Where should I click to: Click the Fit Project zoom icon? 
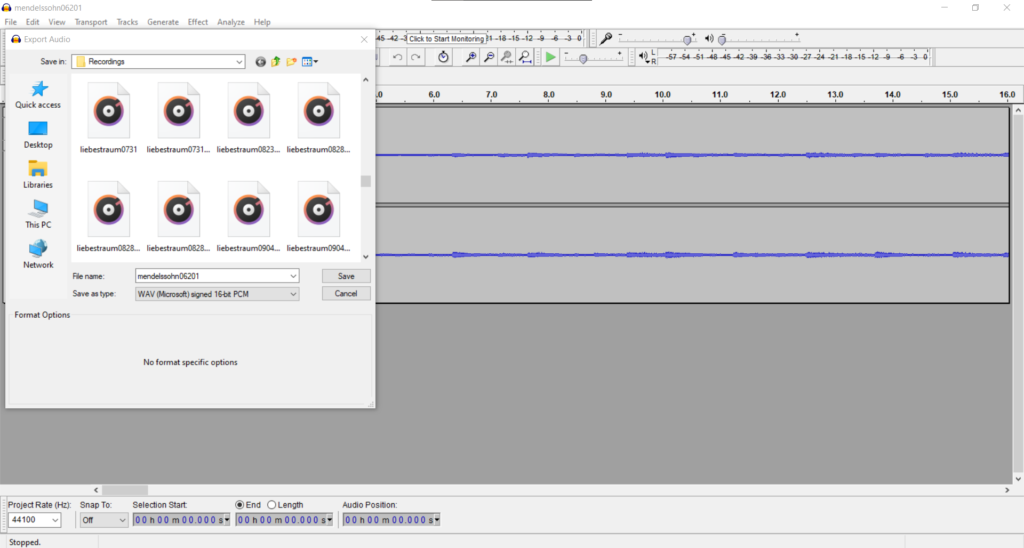coord(525,58)
